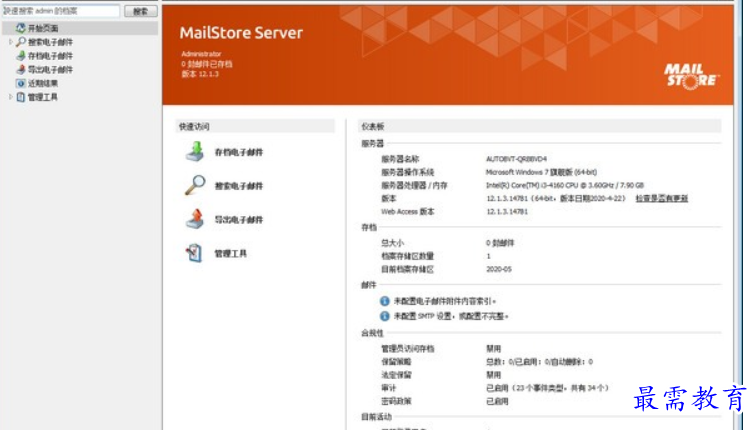This screenshot has width=755, height=430.
Task: Click the check for updates link
Action: tap(662, 198)
